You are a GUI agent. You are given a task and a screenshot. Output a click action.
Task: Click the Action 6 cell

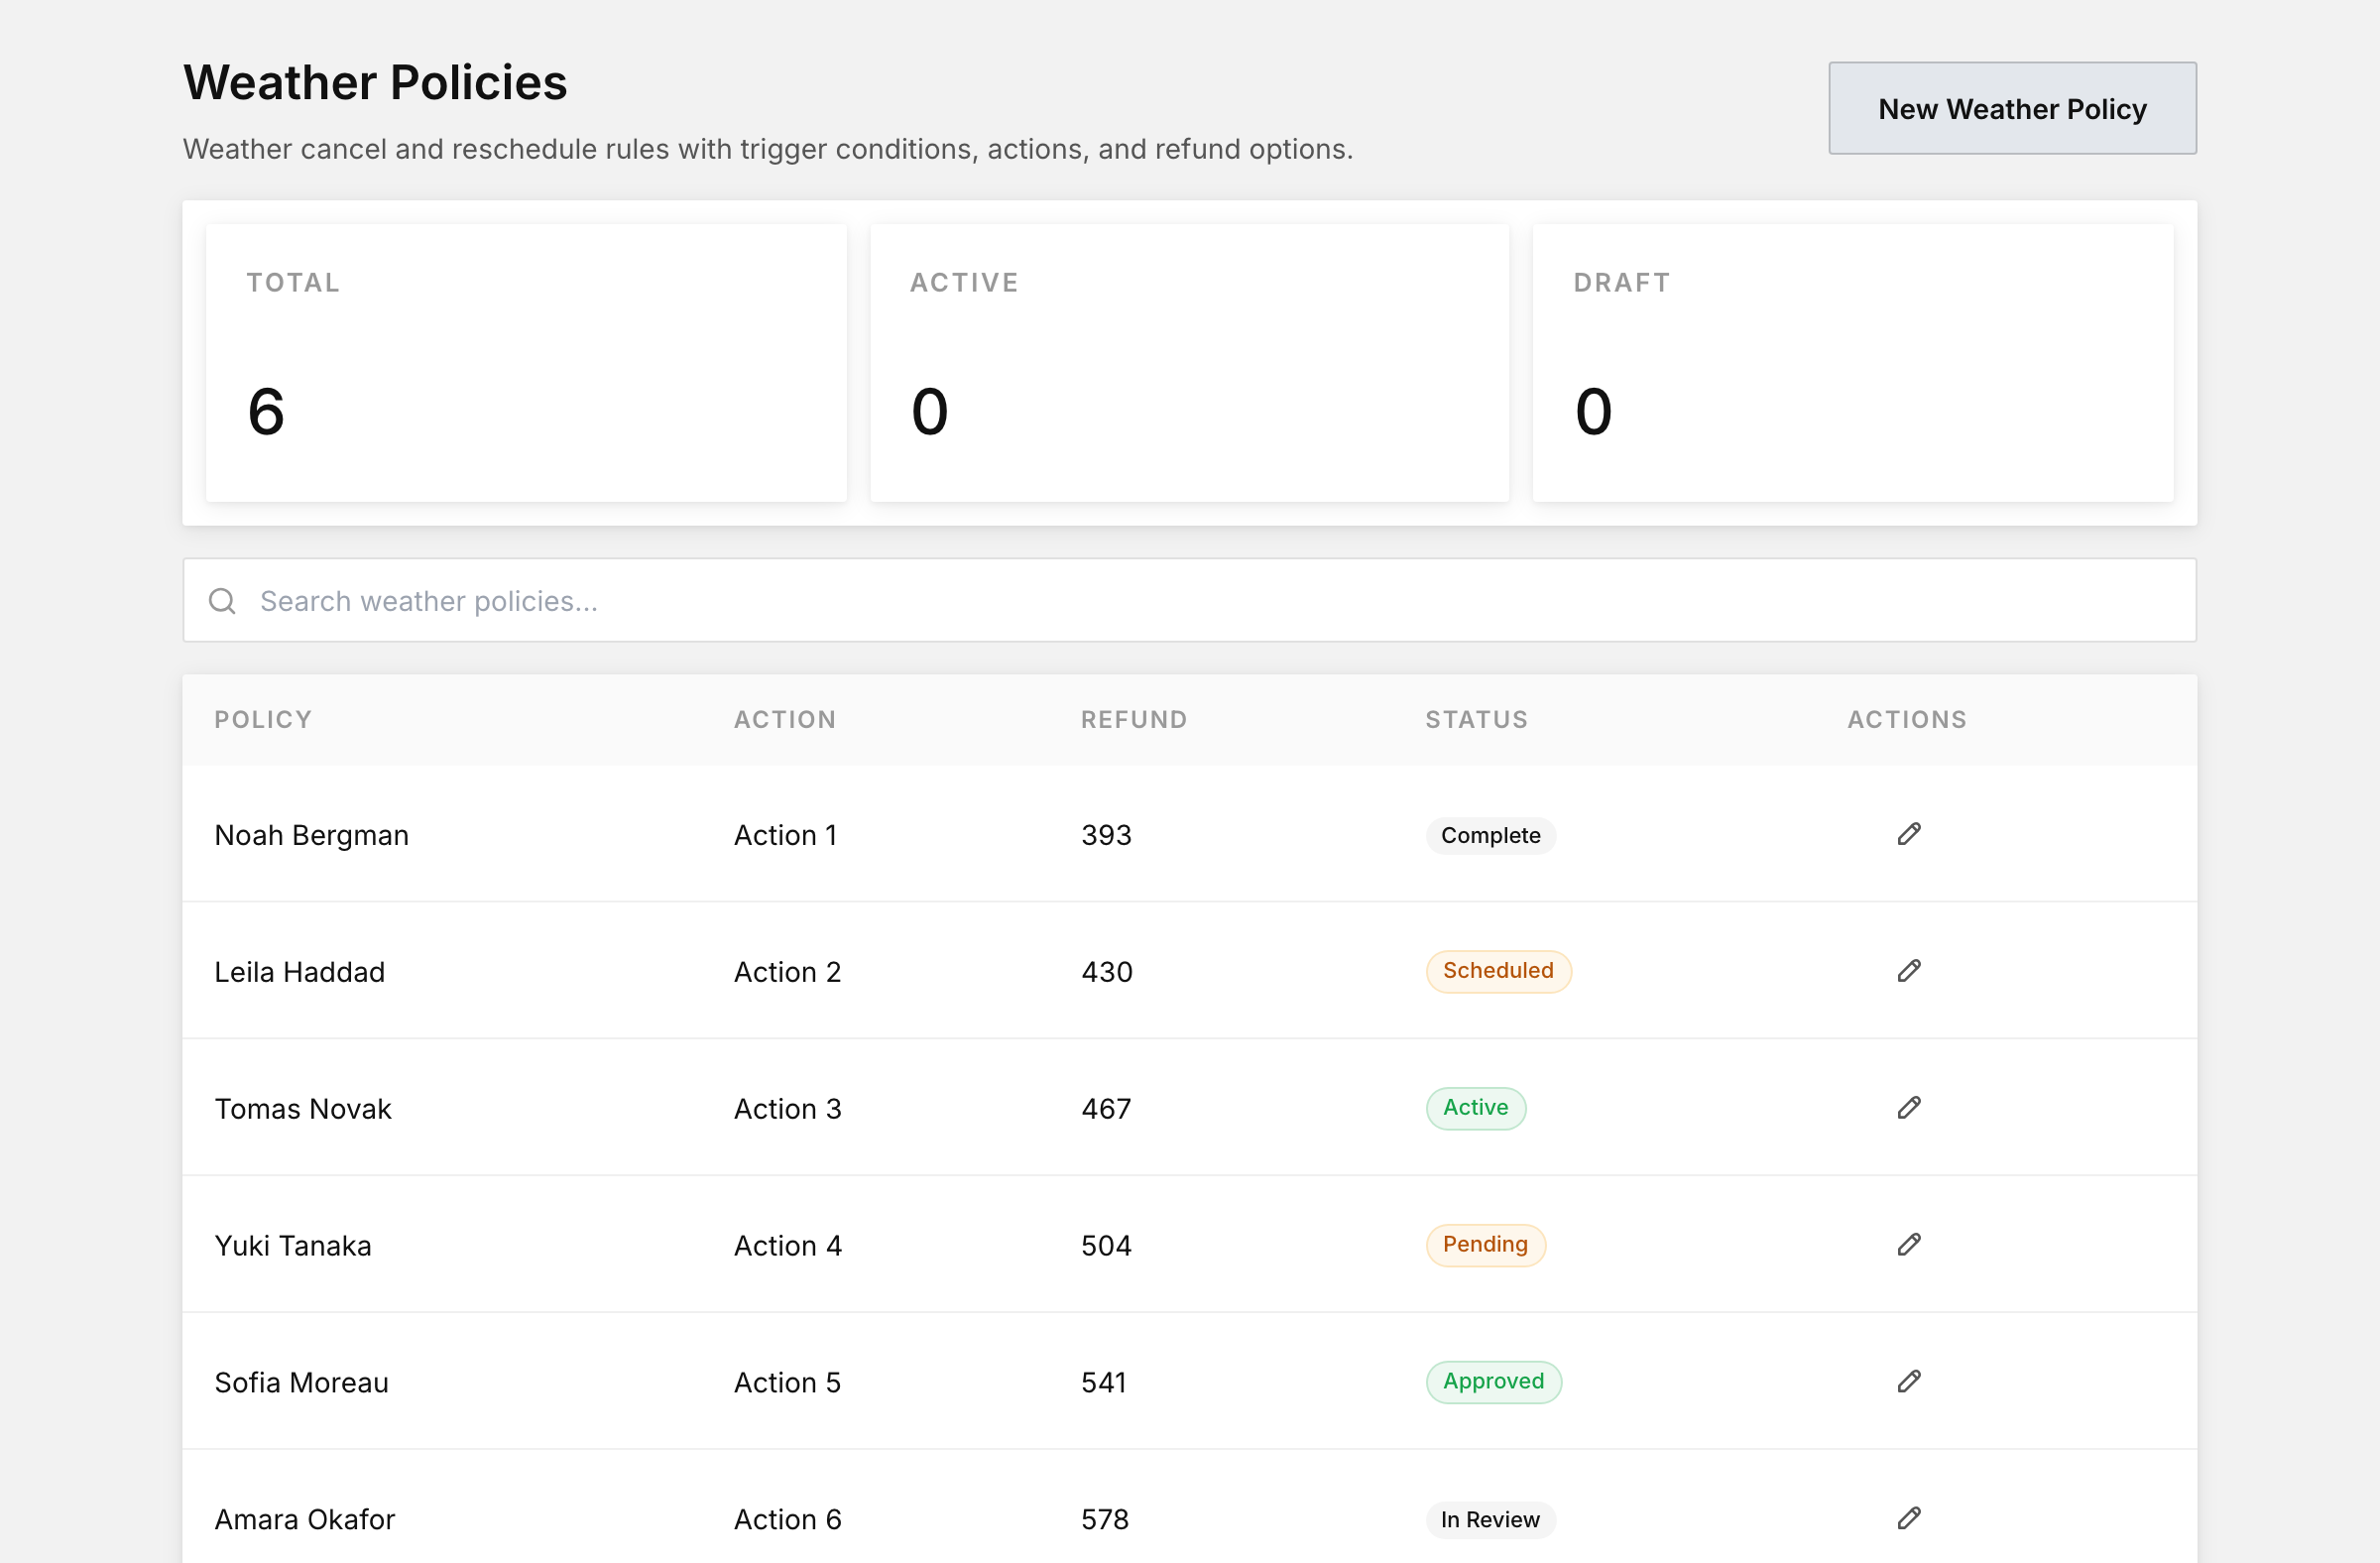[x=787, y=1520]
